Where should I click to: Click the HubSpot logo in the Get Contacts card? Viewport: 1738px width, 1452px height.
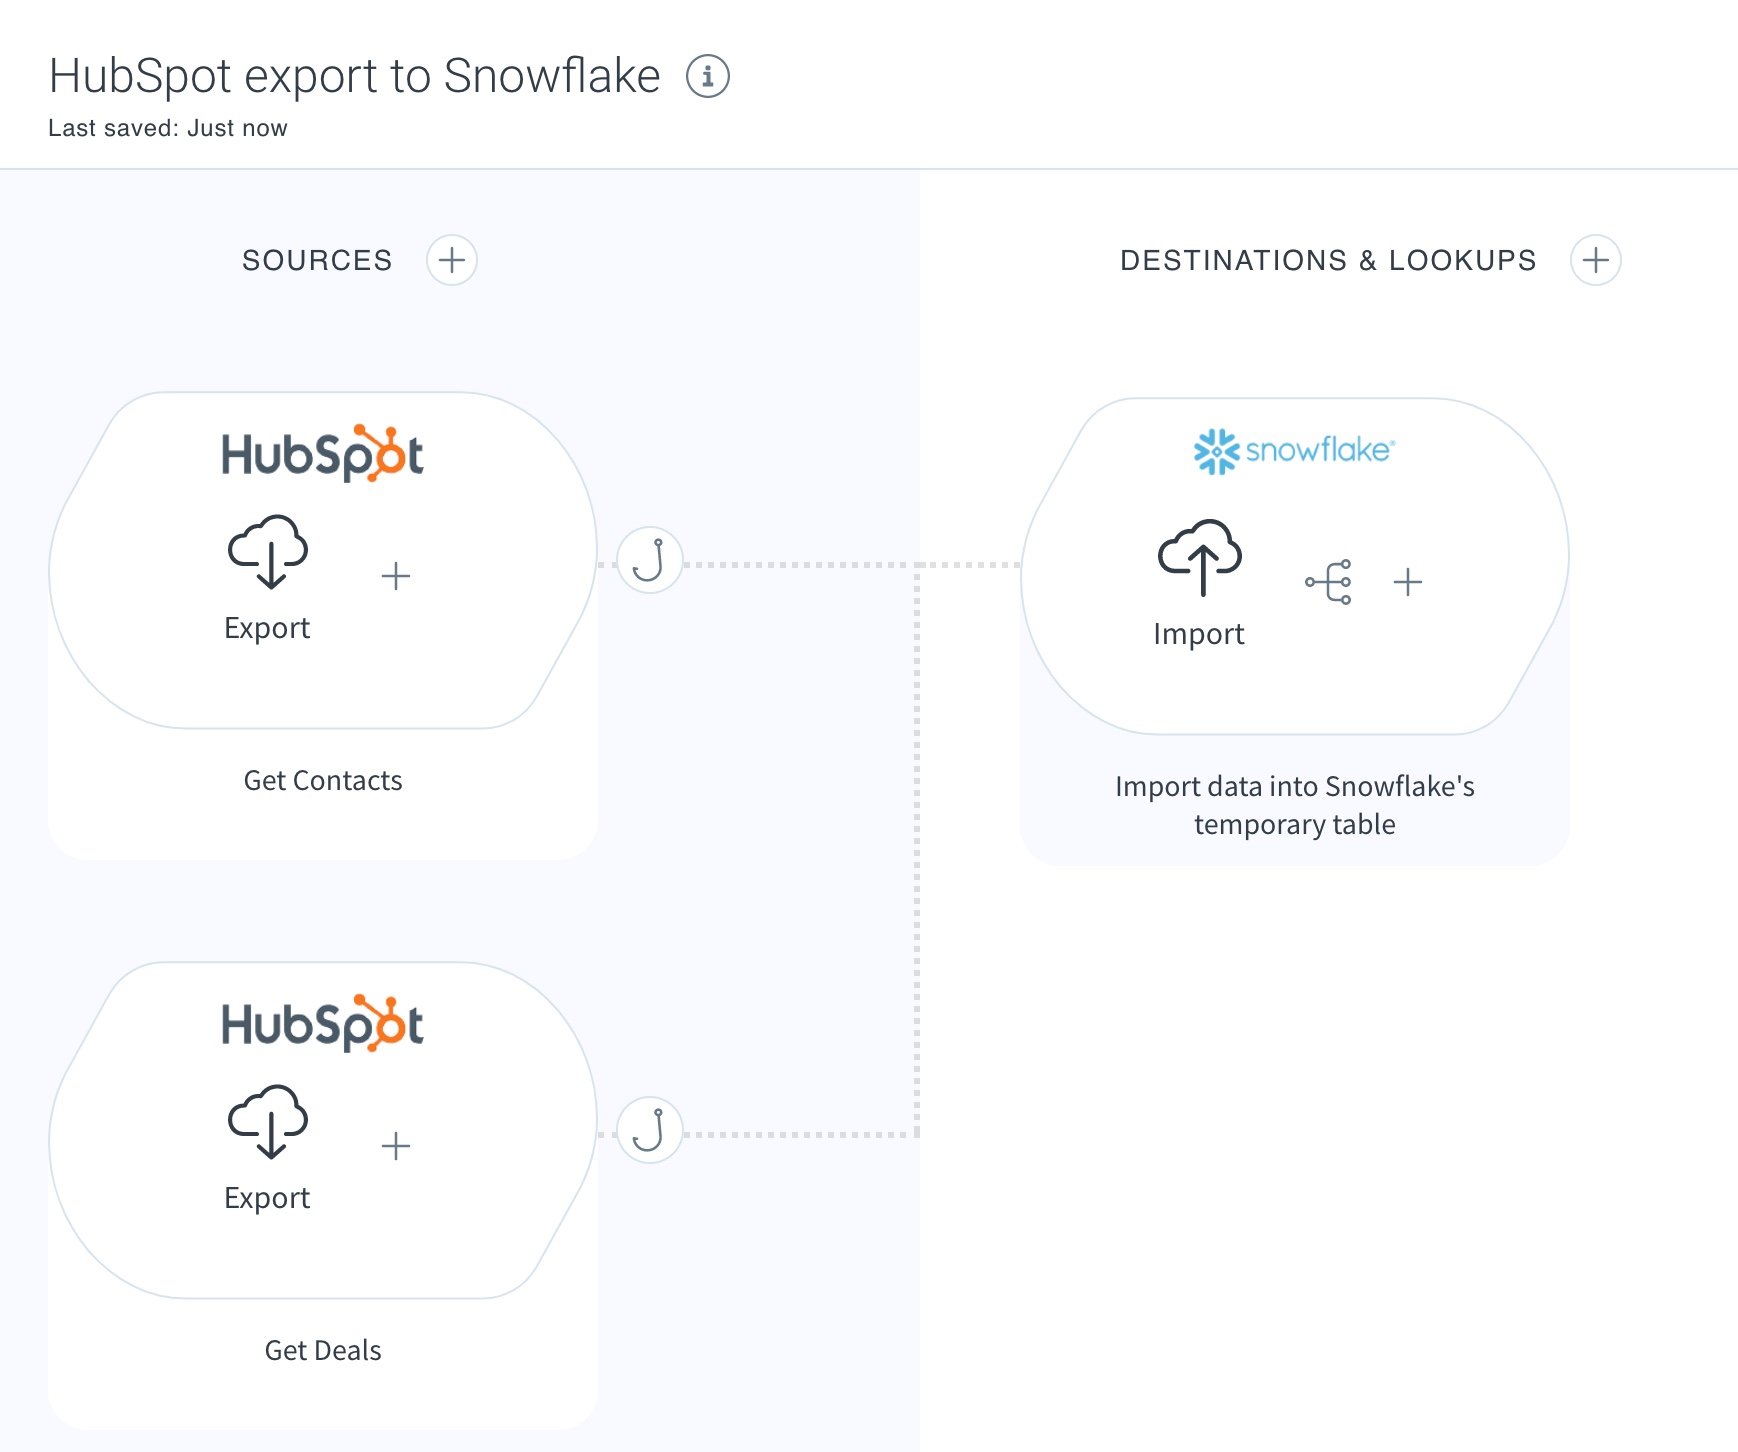pyautogui.click(x=323, y=454)
